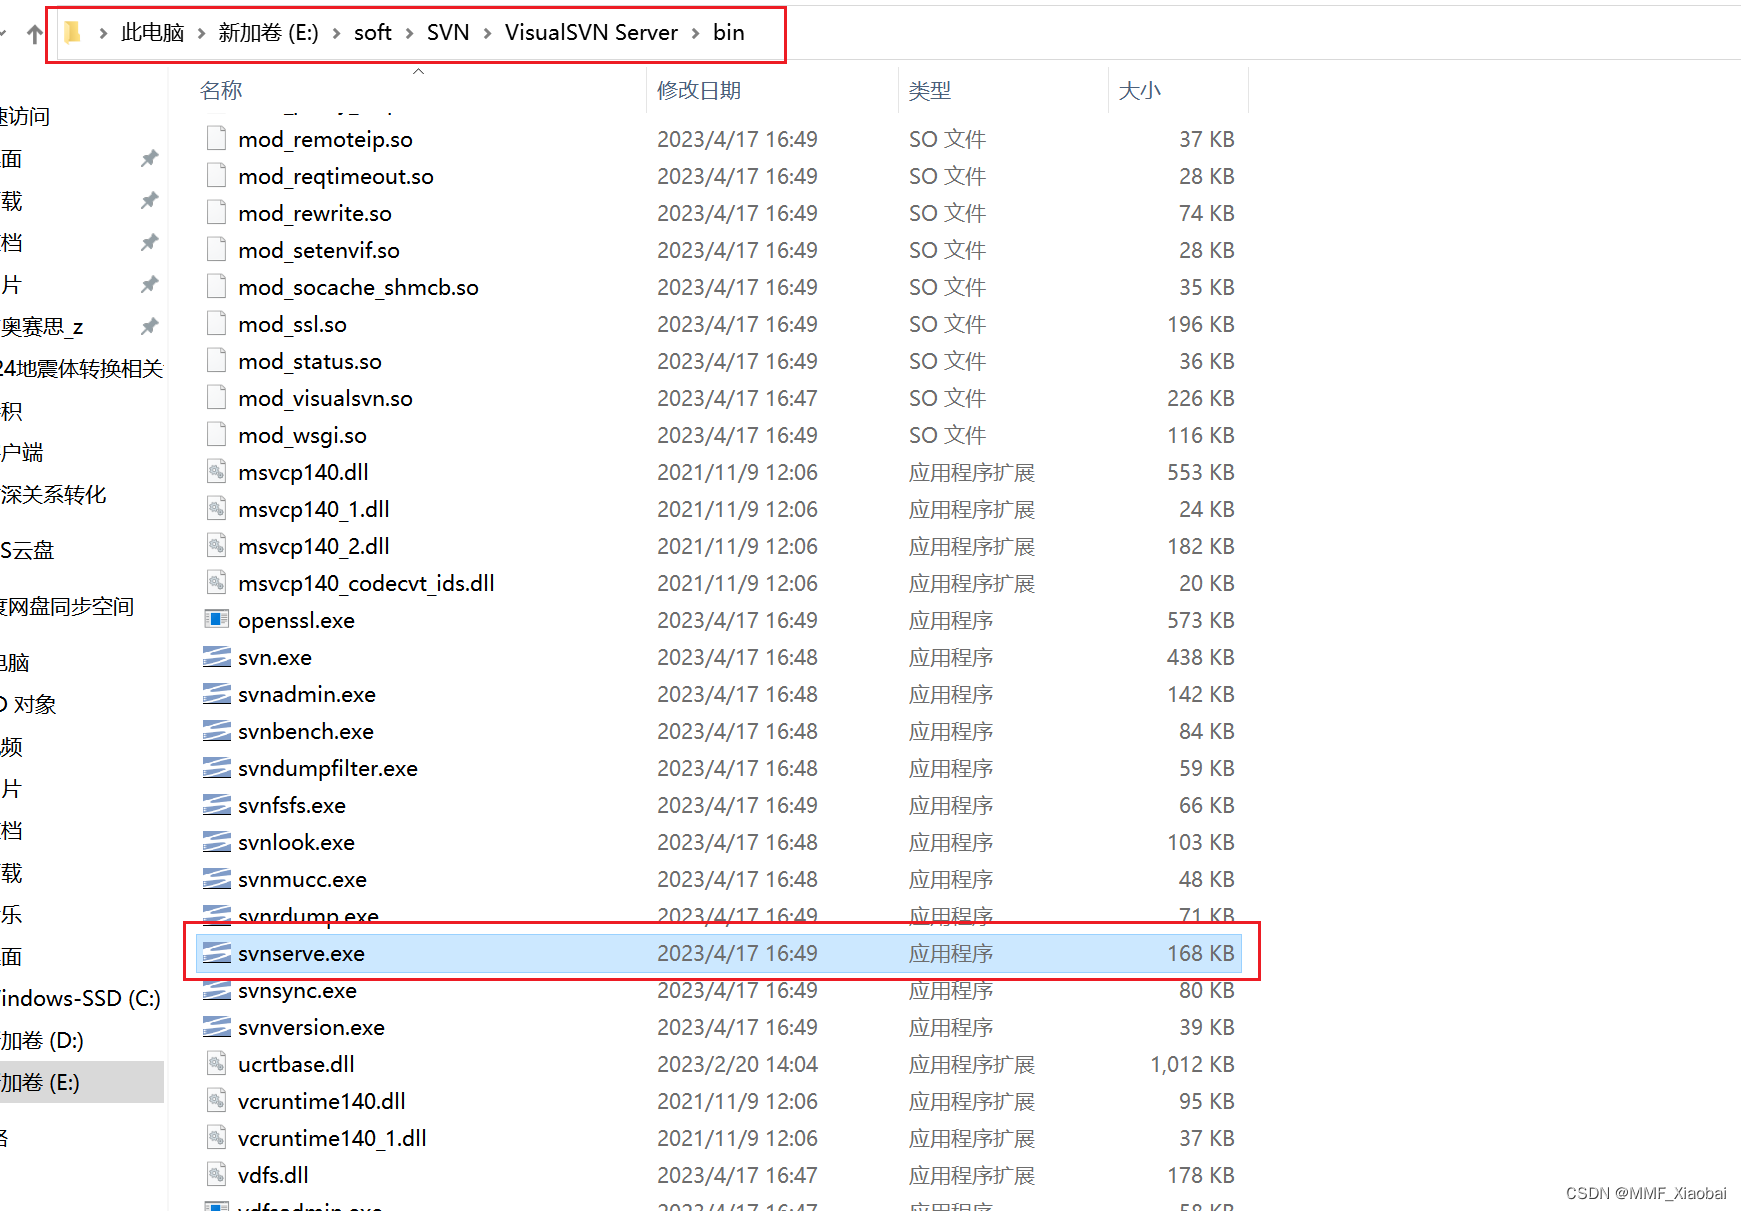The width and height of the screenshot is (1741, 1211).
Task: Click the 573 KB size of openssl.exe
Action: (x=1200, y=620)
